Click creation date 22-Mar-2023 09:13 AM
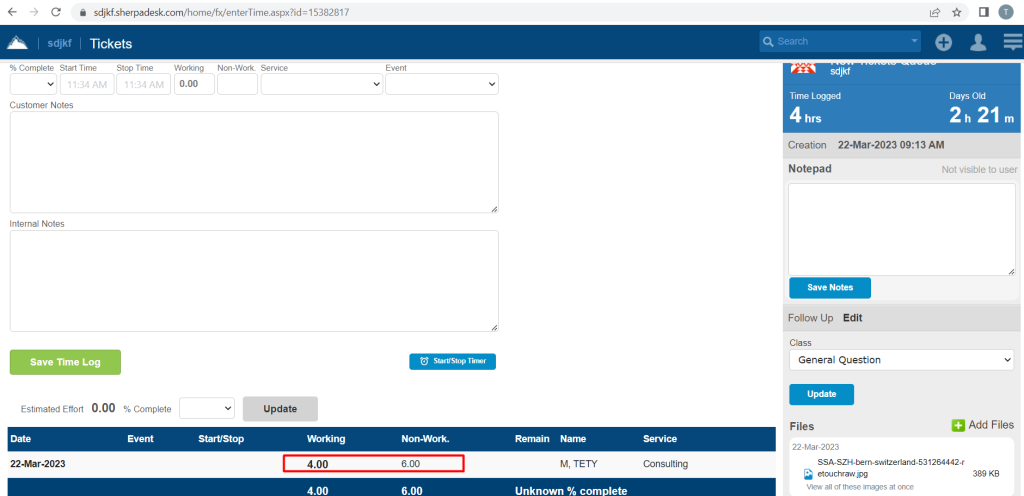 click(x=891, y=145)
